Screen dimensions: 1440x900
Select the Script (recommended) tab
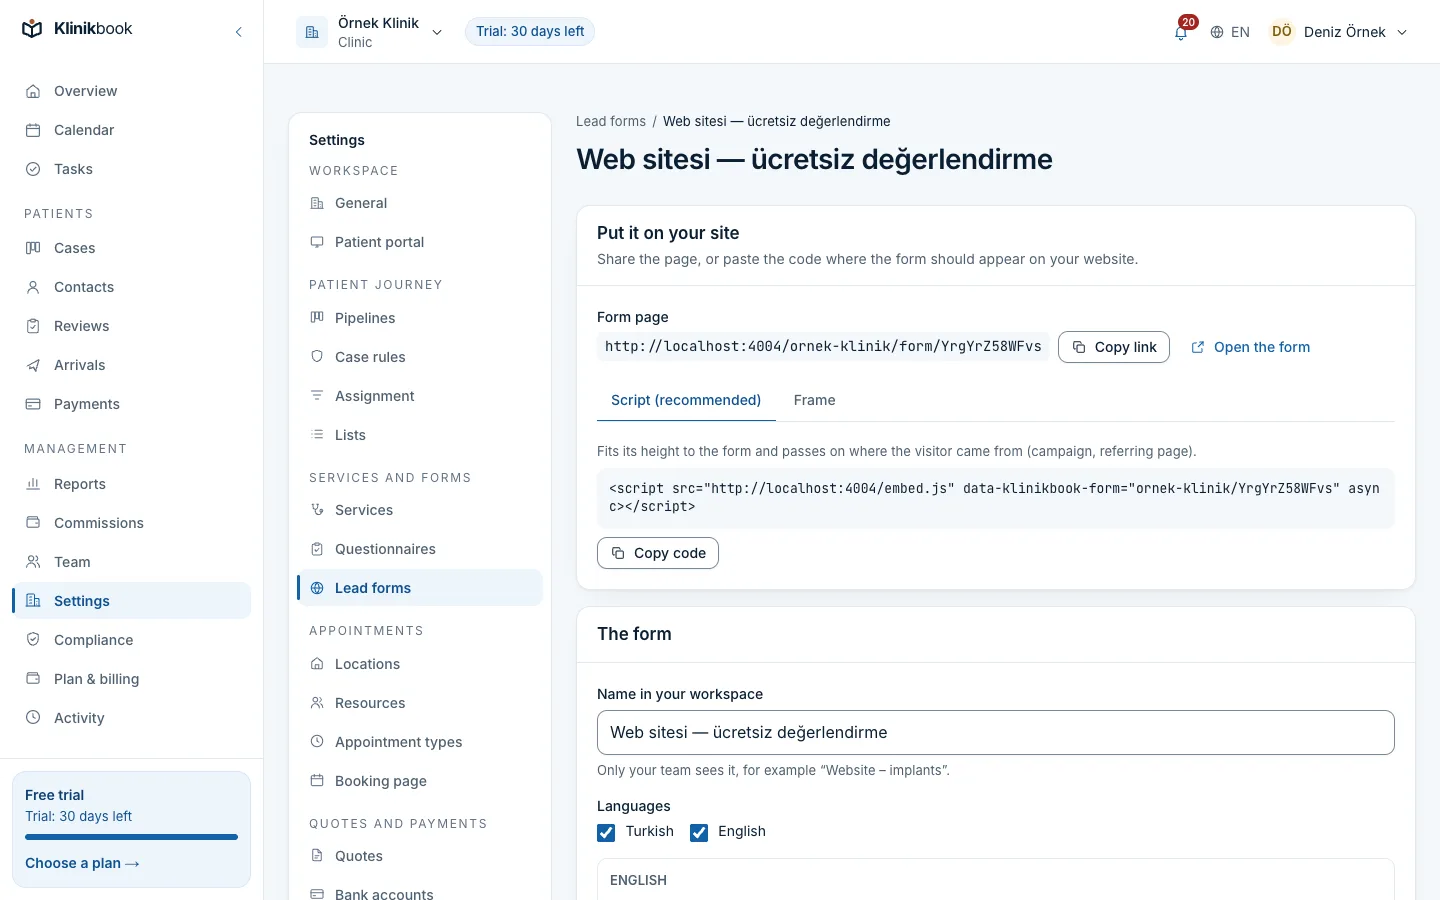[686, 400]
